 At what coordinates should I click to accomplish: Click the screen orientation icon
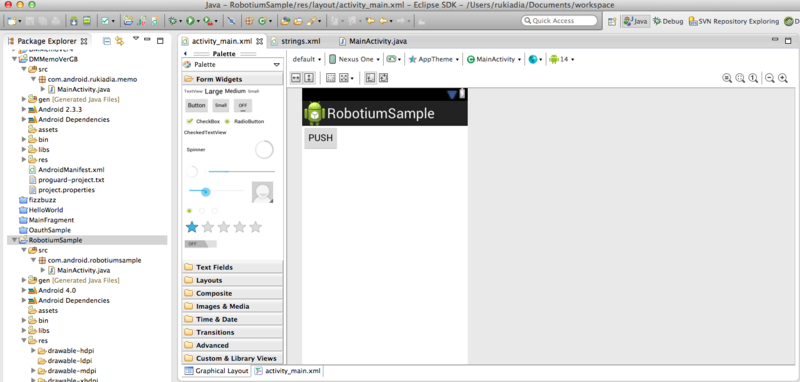(x=392, y=59)
